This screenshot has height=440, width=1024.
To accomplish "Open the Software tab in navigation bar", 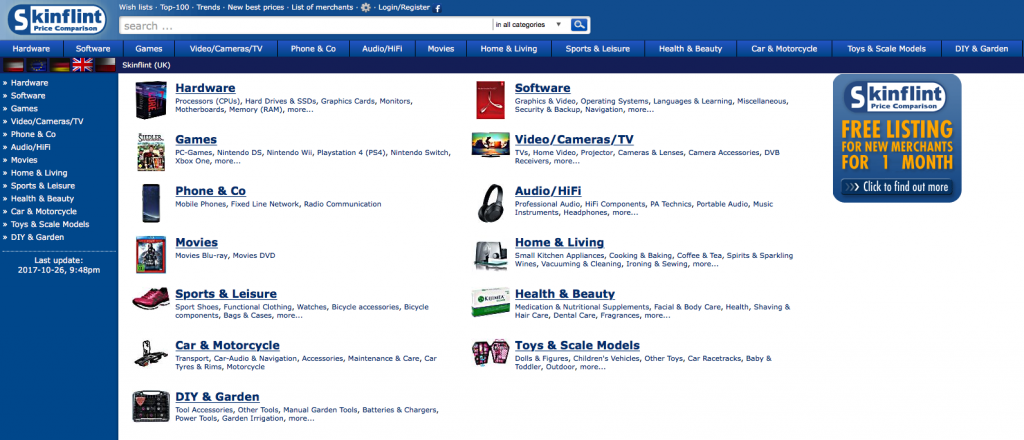I will 93,49.
